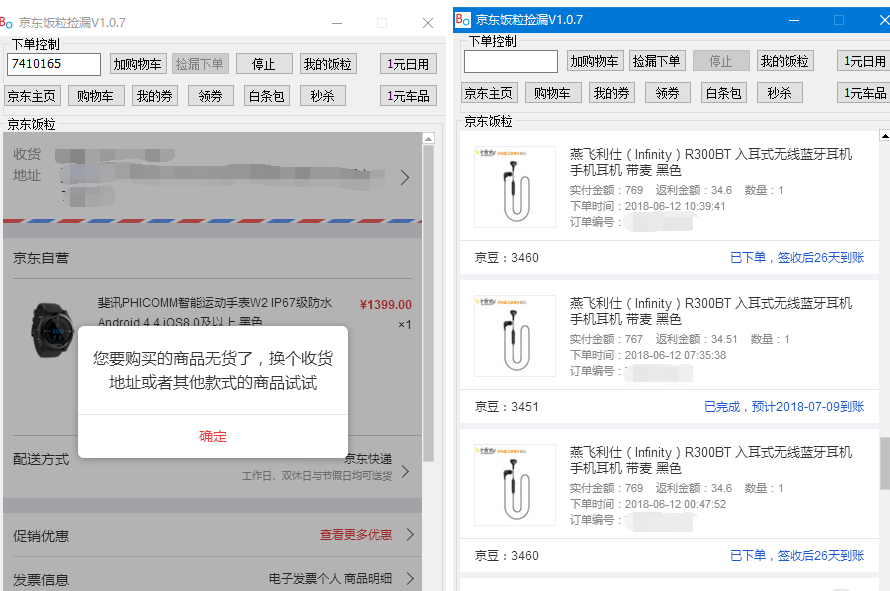This screenshot has height=591, width=890.
Task: Click 已完成，预计2018-07-09到账 status link
Action: 784,406
